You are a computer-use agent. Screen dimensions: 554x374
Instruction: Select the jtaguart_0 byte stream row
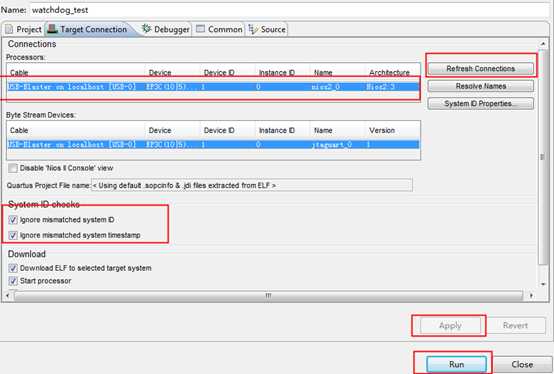pos(213,144)
